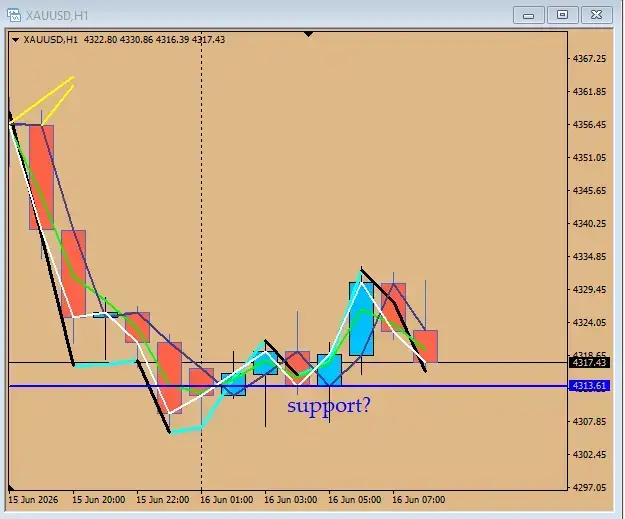Select the tall red candle below the yellow lines
The image size is (625, 519).
point(41,177)
